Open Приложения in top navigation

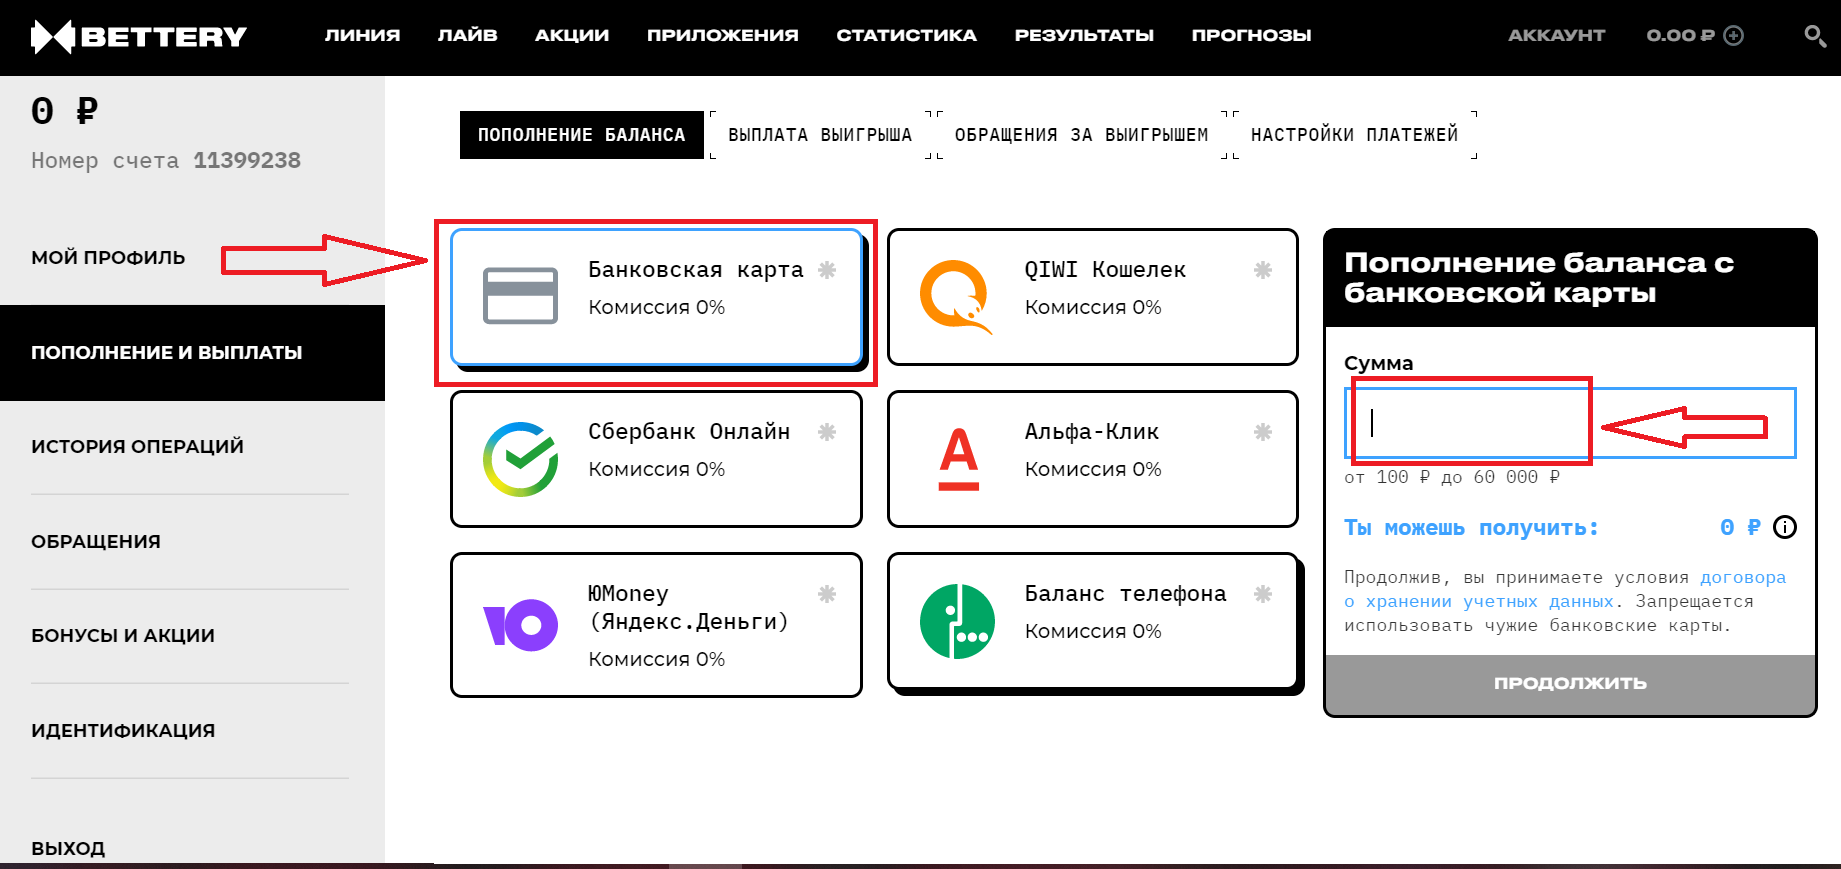(x=723, y=36)
